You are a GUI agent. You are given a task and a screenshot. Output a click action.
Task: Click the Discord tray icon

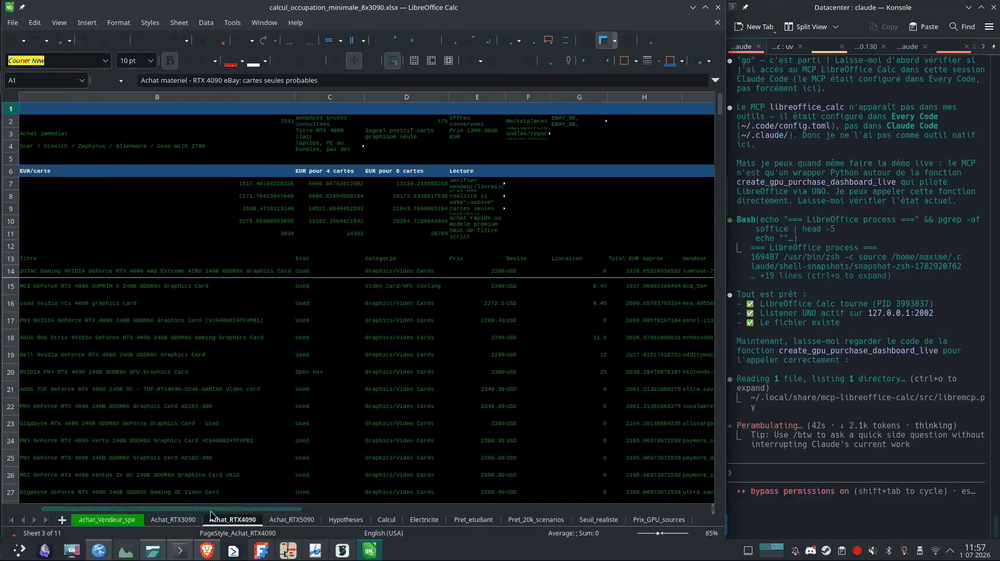(811, 550)
